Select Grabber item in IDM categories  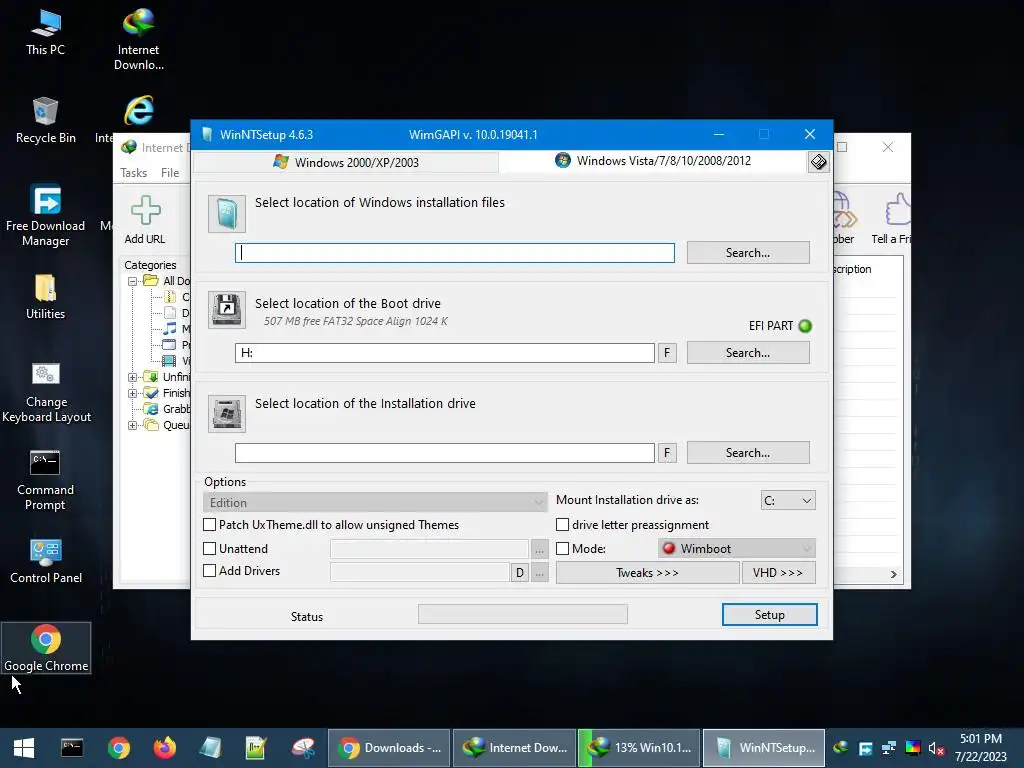pyautogui.click(x=176, y=409)
